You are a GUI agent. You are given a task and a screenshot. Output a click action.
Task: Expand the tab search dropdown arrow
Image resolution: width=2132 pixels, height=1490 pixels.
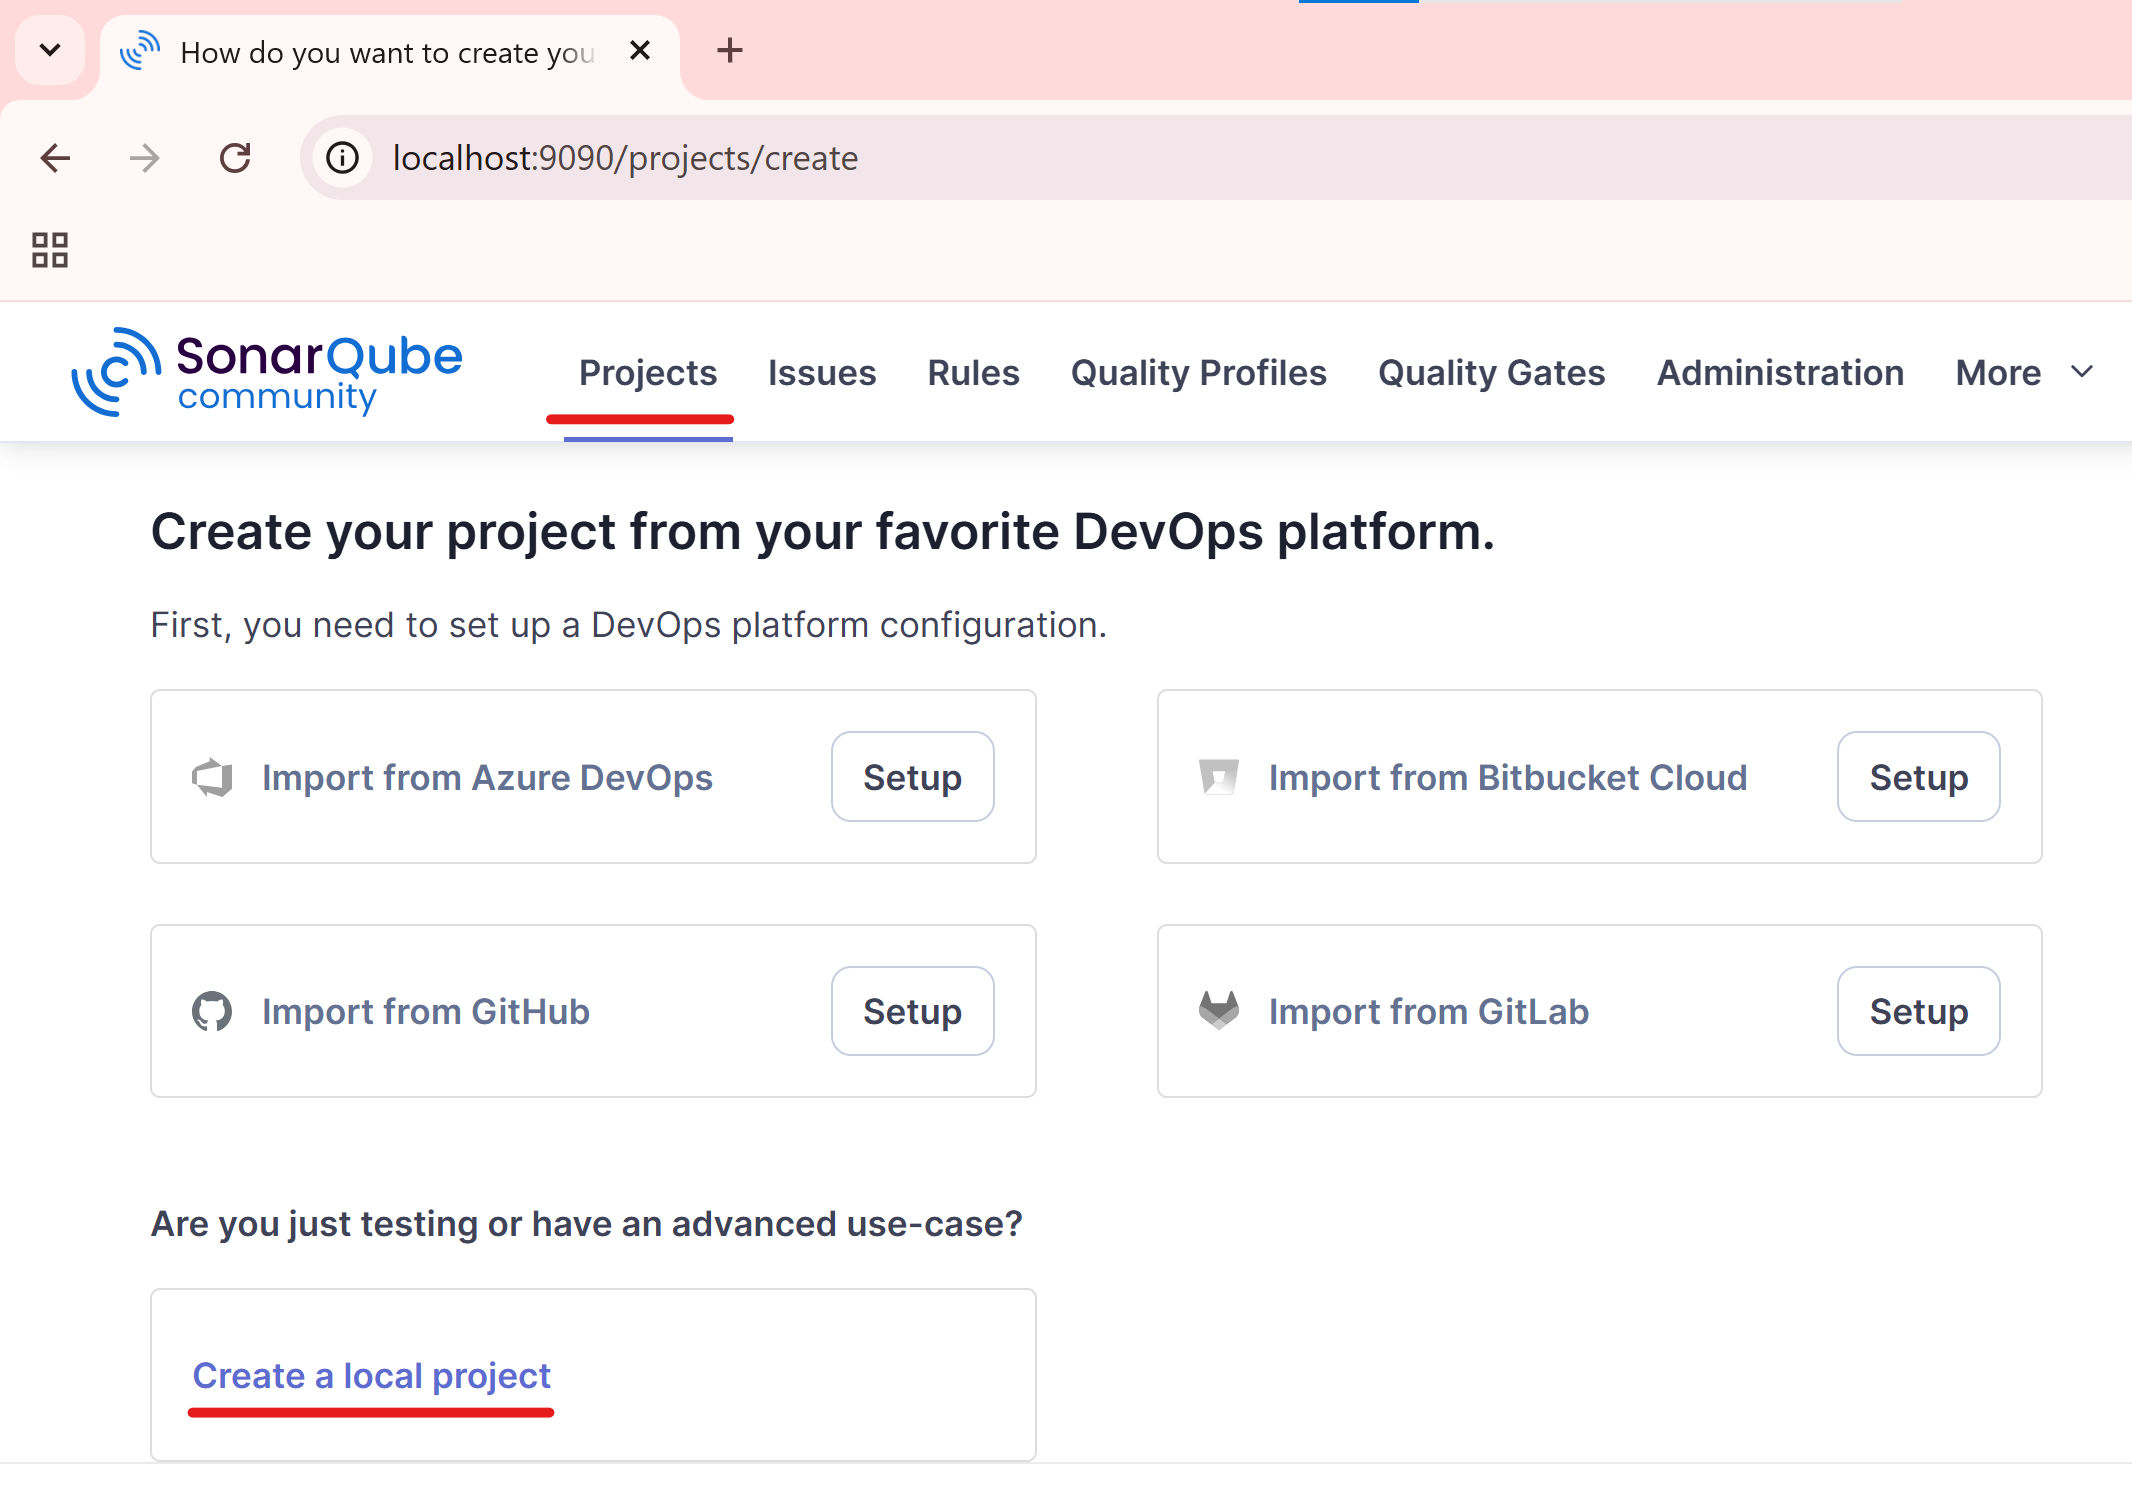click(x=50, y=50)
